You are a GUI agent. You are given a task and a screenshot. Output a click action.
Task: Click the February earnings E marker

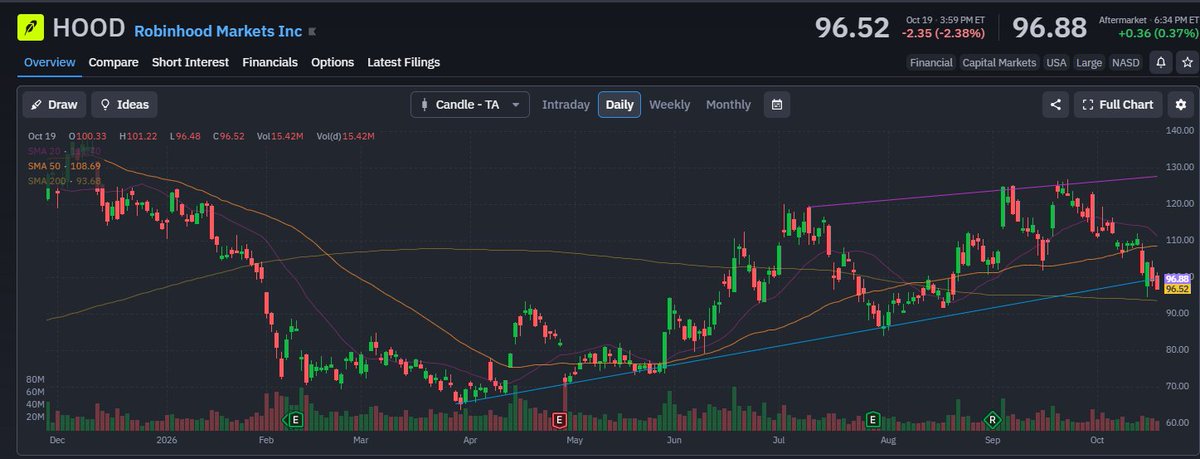(294, 418)
